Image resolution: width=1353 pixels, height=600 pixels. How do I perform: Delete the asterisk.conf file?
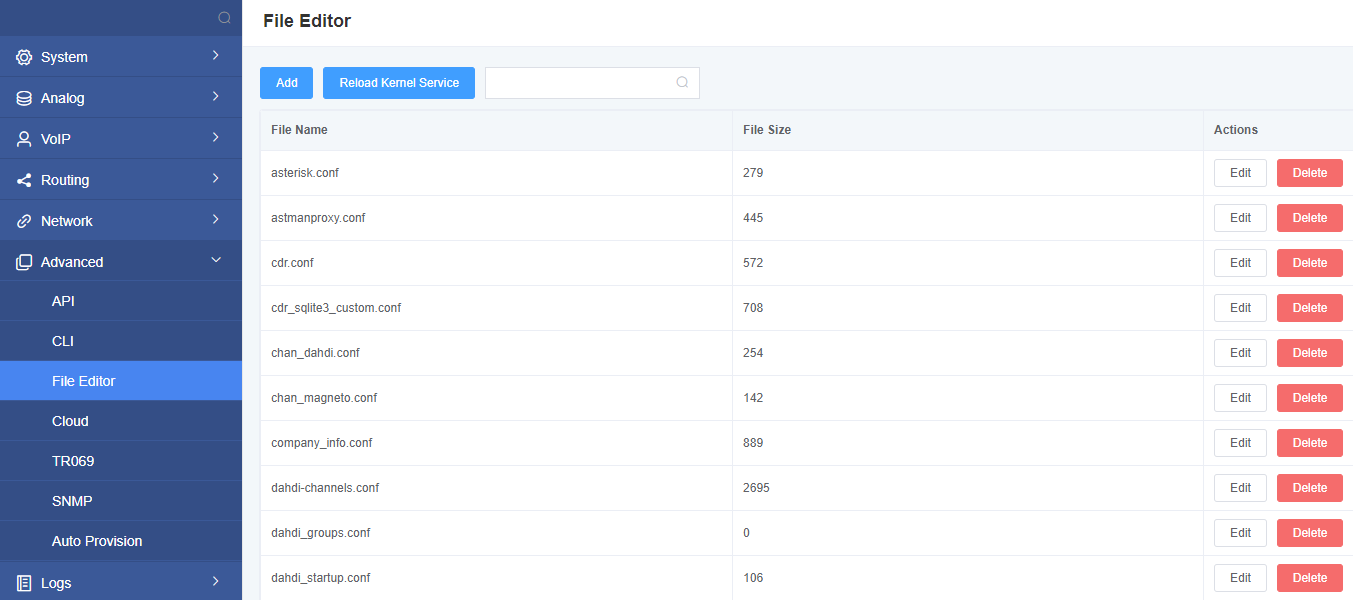(x=1310, y=173)
